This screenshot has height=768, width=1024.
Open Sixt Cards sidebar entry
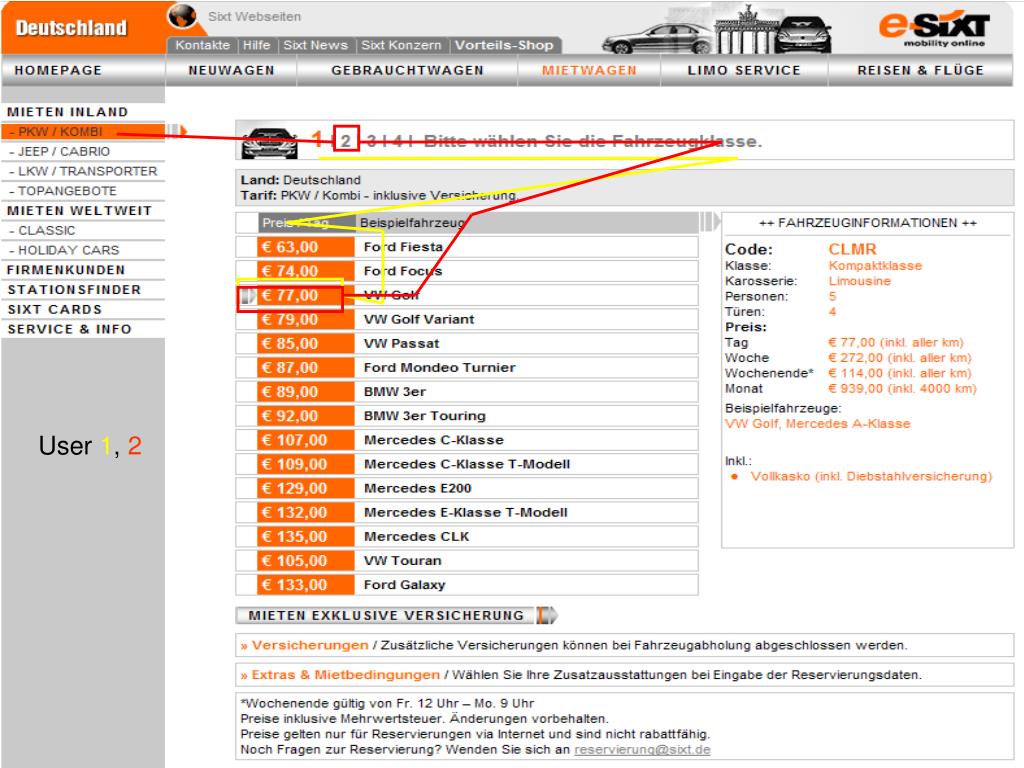pos(54,310)
